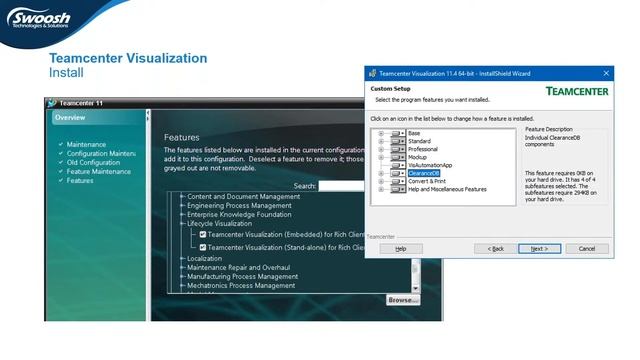Viewport: 640px width, 360px height.
Task: Toggle Teamcenter Visualization (Embedded) checkbox
Action: click(203, 234)
